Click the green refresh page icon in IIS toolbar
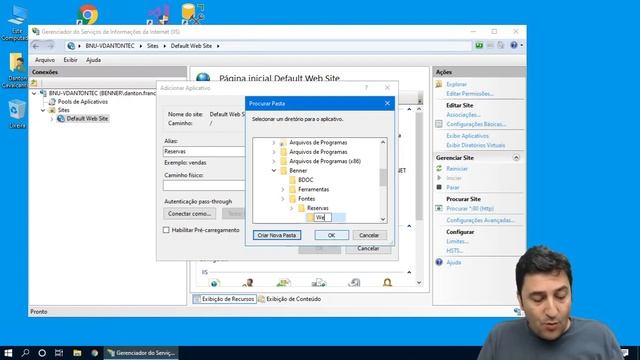The width and height of the screenshot is (640, 360). pos(479,45)
